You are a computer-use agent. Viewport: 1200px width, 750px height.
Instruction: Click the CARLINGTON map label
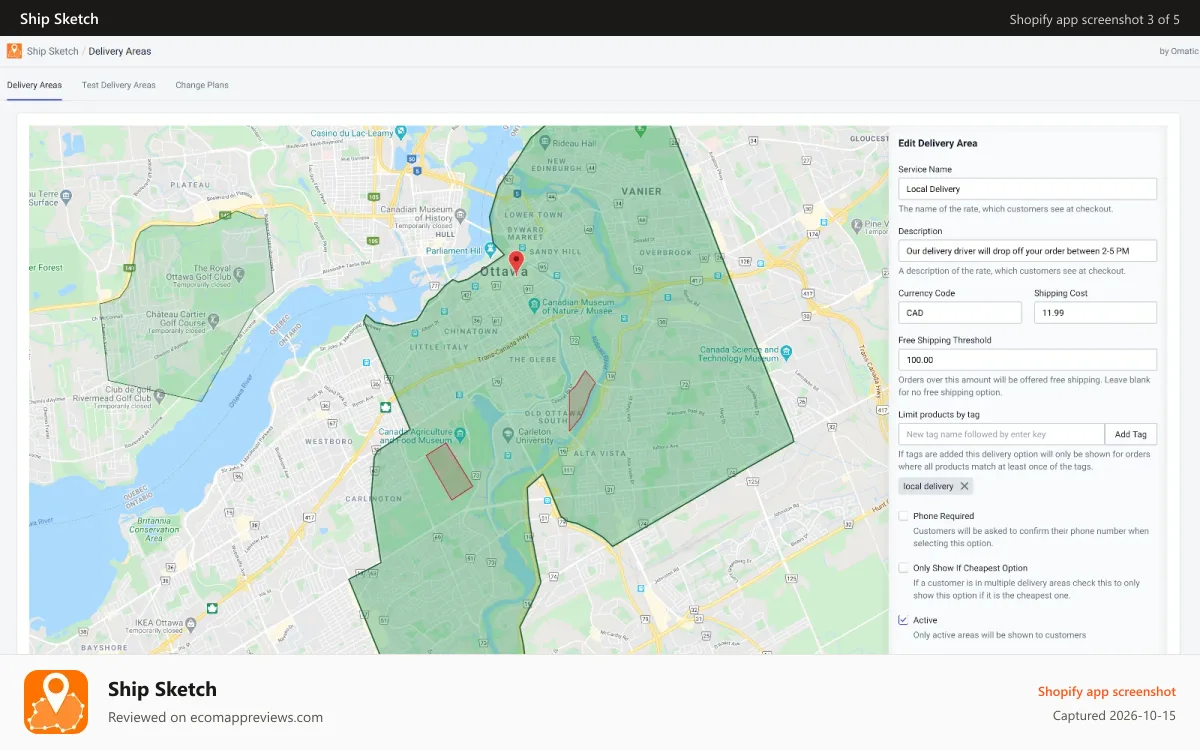click(x=372, y=498)
